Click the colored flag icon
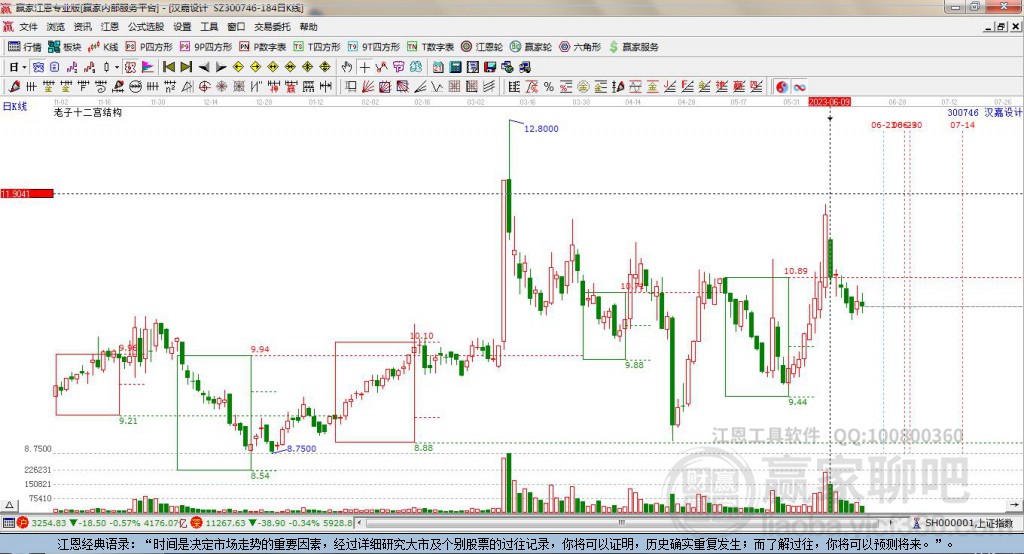1024x554 pixels. (148, 67)
